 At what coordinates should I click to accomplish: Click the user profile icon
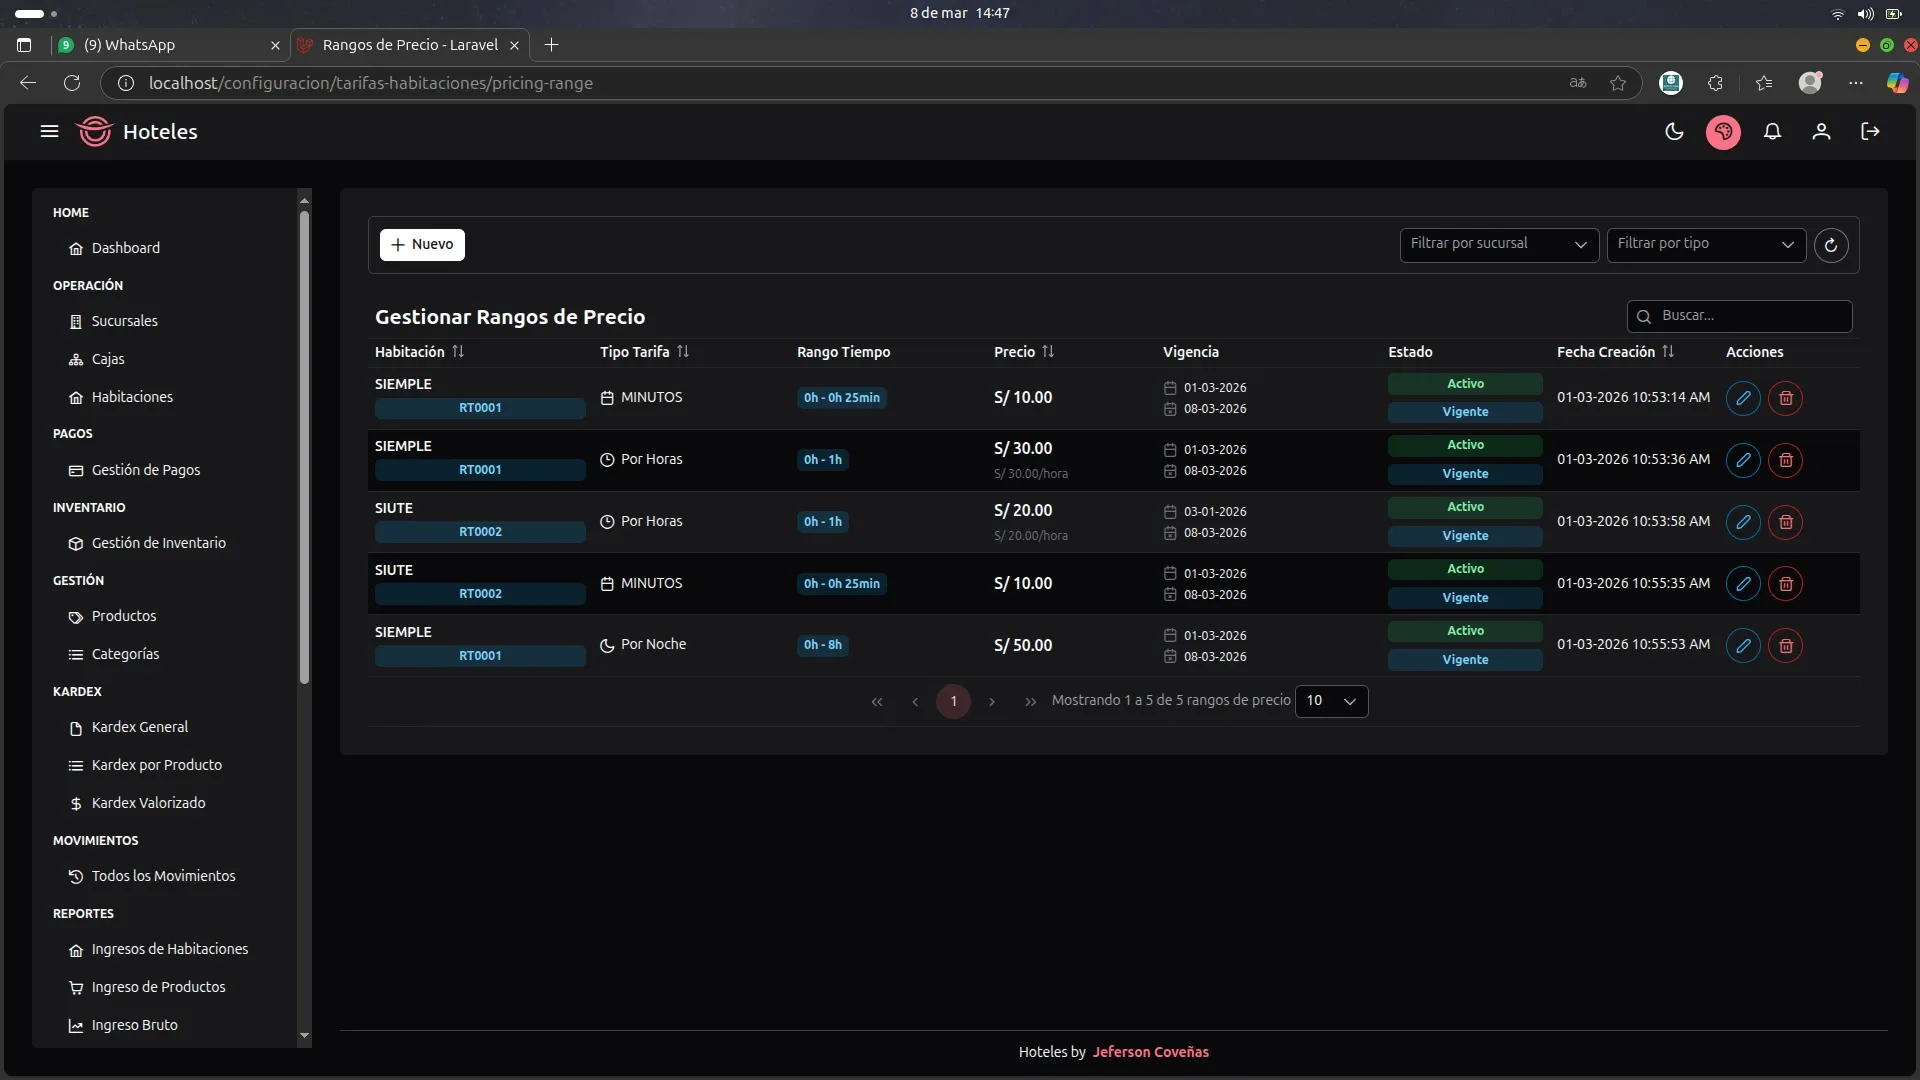tap(1821, 132)
